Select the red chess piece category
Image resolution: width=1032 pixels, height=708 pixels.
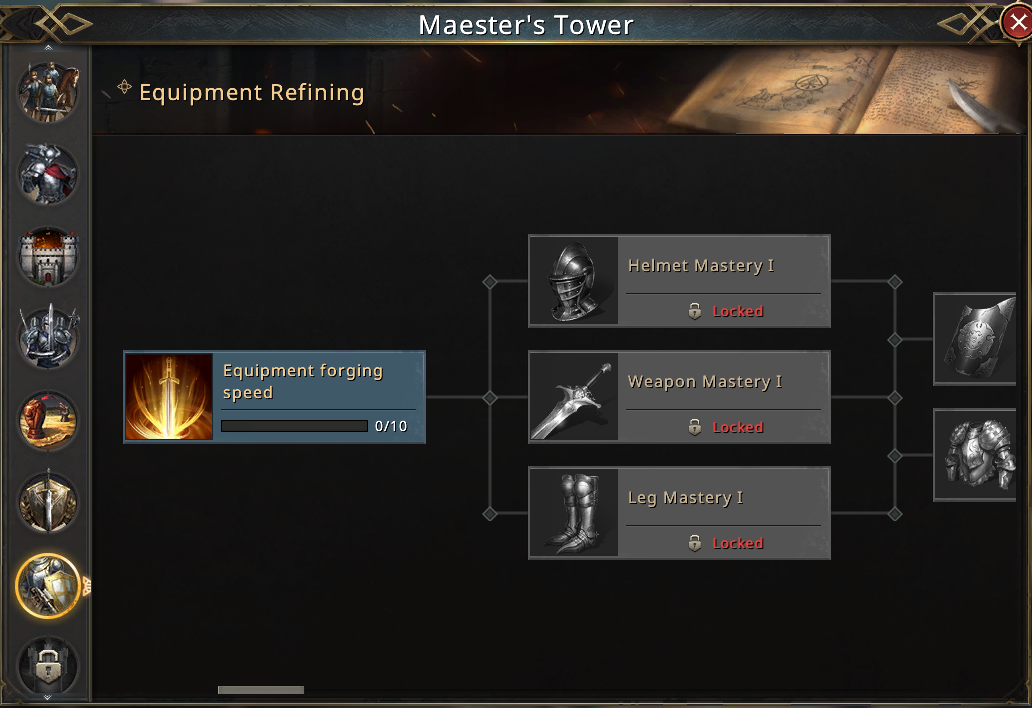(48, 420)
